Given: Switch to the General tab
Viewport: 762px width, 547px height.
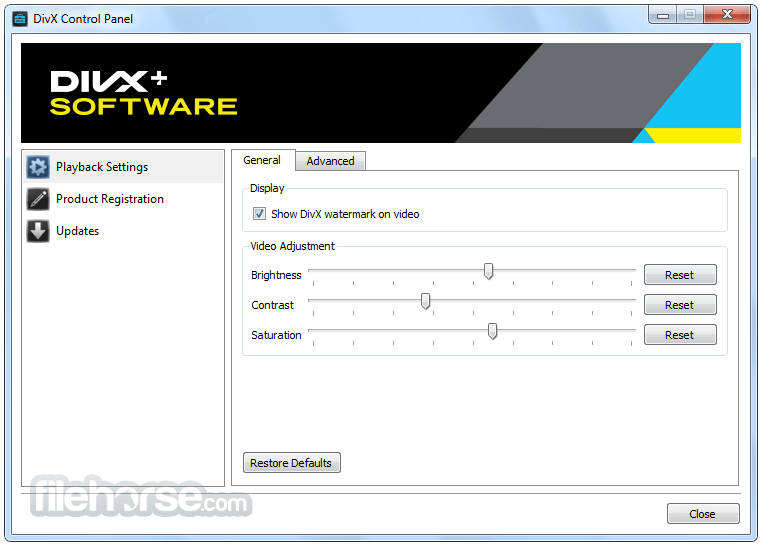Looking at the screenshot, I should click(x=262, y=160).
